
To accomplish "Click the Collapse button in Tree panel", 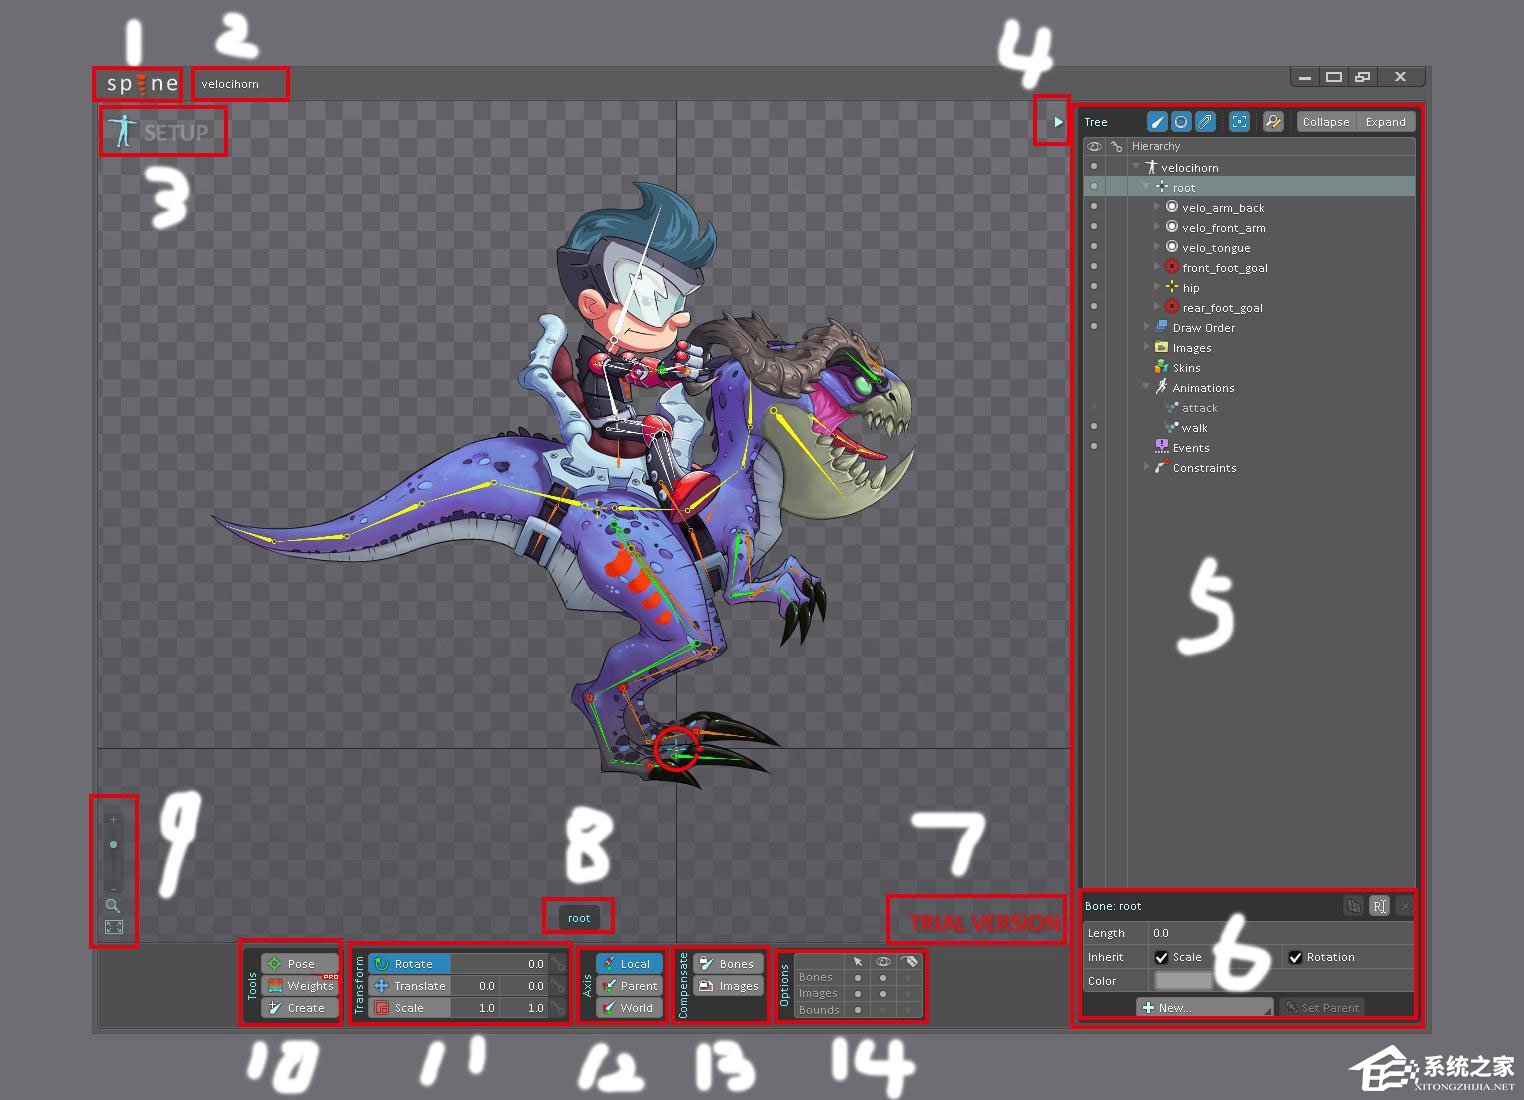I will 1325,122.
